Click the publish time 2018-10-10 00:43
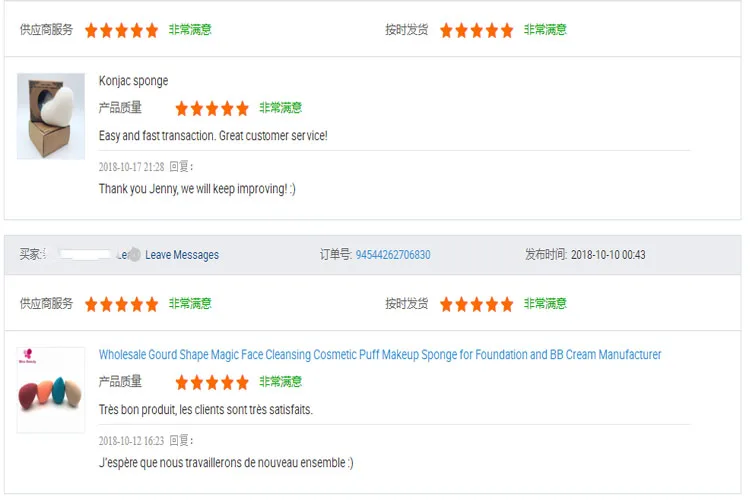750x500 pixels. pos(608,255)
